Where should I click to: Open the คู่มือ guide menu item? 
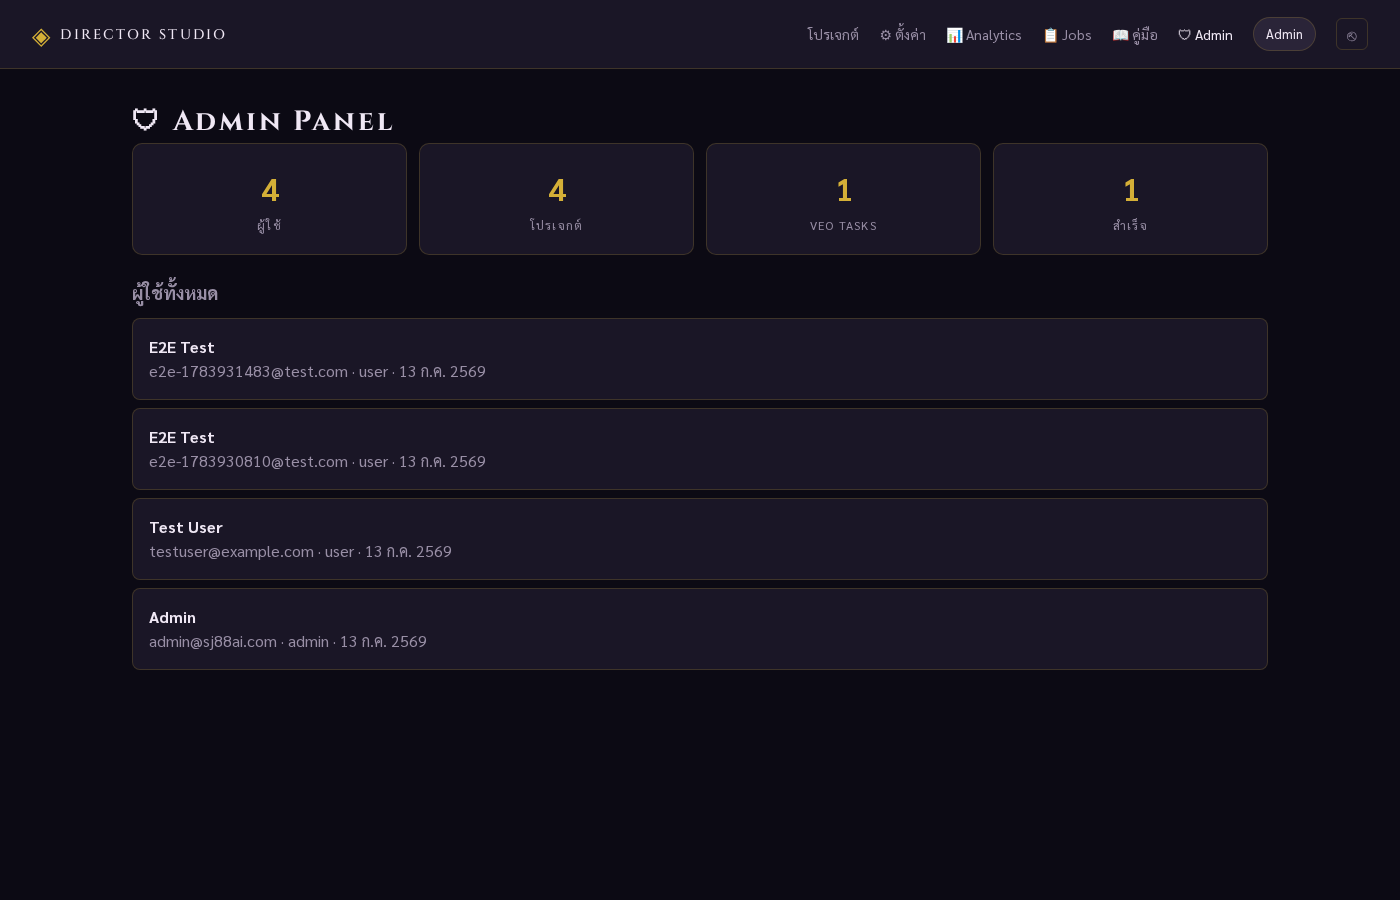[x=1135, y=35]
